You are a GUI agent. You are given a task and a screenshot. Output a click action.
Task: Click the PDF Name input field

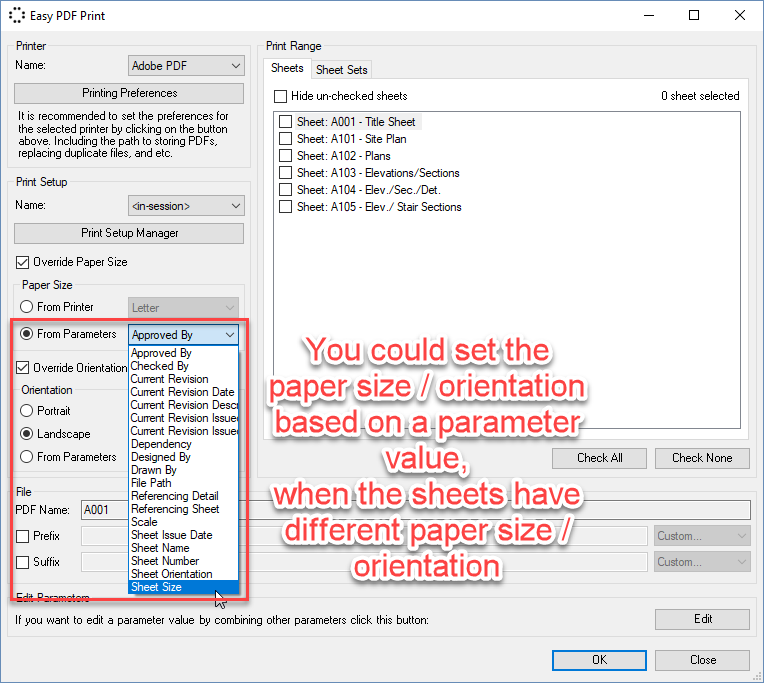pyautogui.click(x=415, y=510)
